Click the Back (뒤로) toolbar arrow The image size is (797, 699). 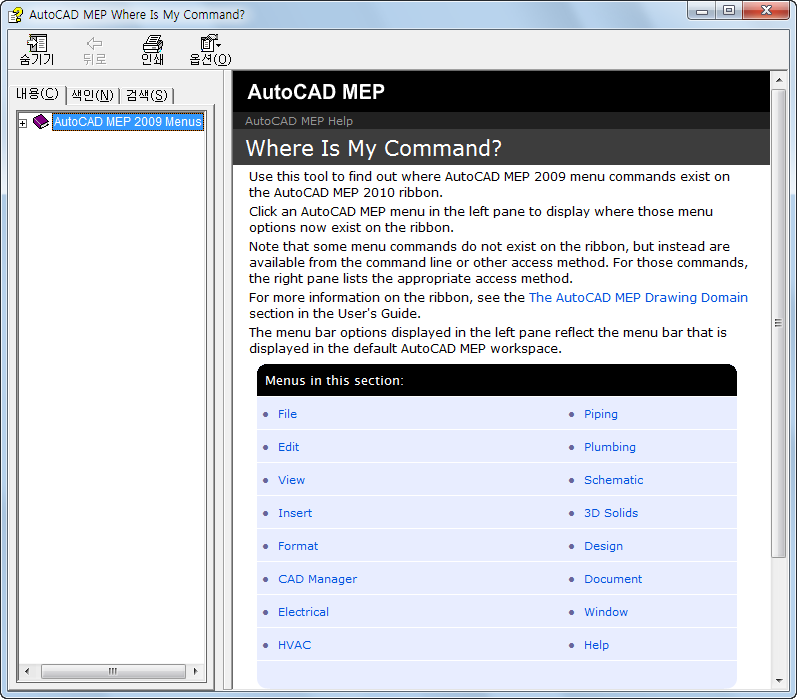pyautogui.click(x=95, y=50)
